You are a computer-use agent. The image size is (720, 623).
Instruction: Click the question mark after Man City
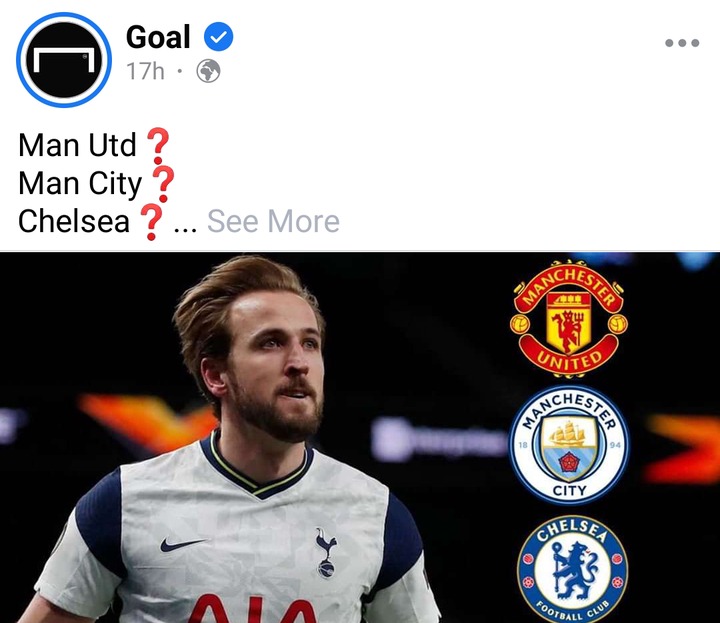pos(163,184)
